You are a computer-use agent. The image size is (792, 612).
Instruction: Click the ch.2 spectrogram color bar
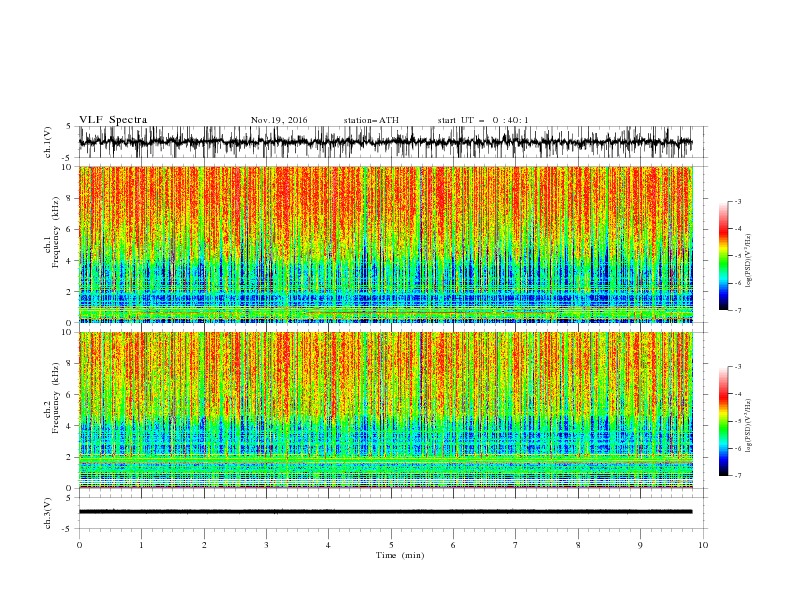point(723,421)
